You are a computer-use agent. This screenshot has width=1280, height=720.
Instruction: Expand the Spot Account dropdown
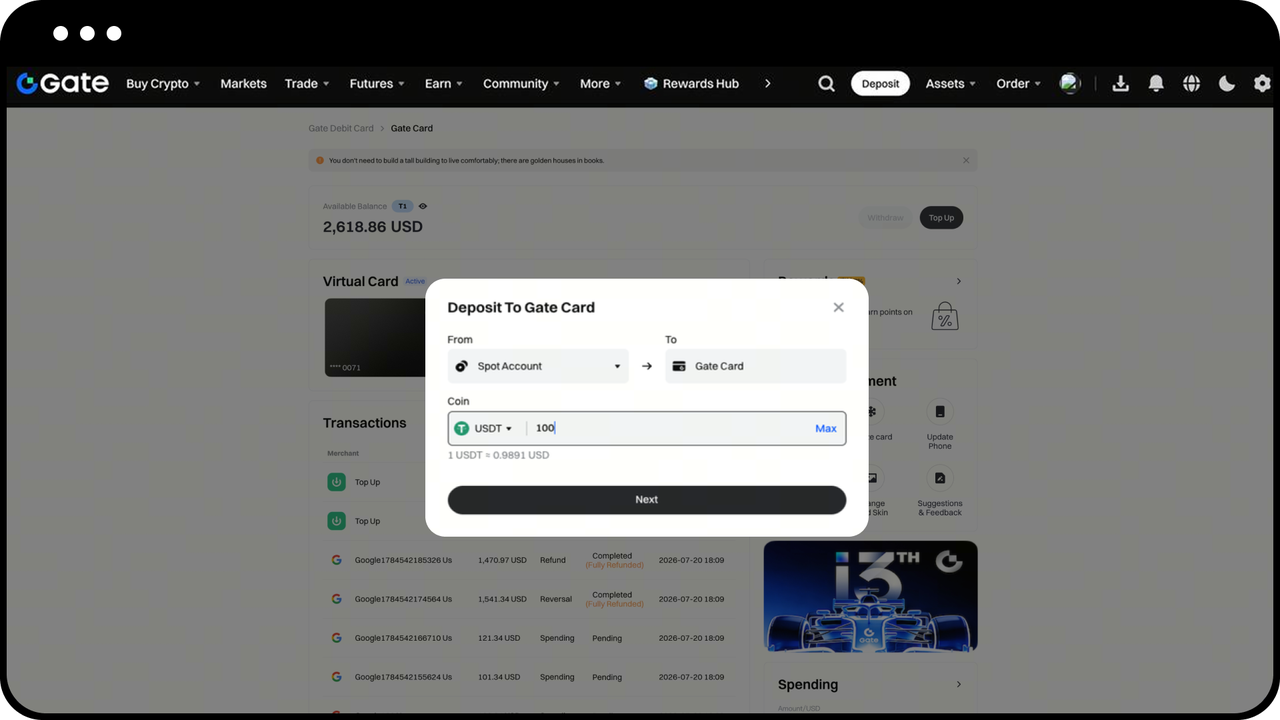pyautogui.click(x=538, y=366)
